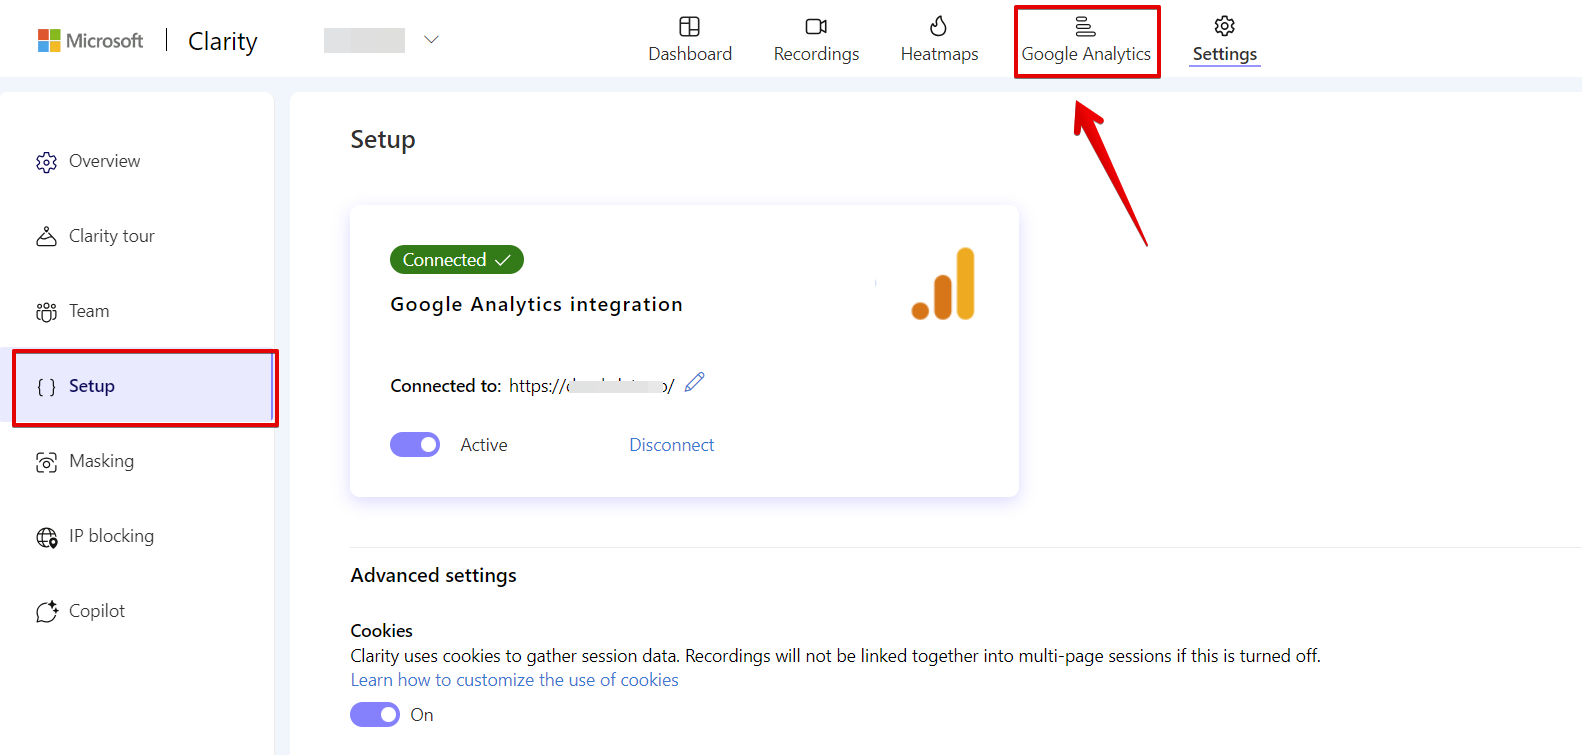
Task: Open the Dashboard tab label
Action: coord(690,54)
